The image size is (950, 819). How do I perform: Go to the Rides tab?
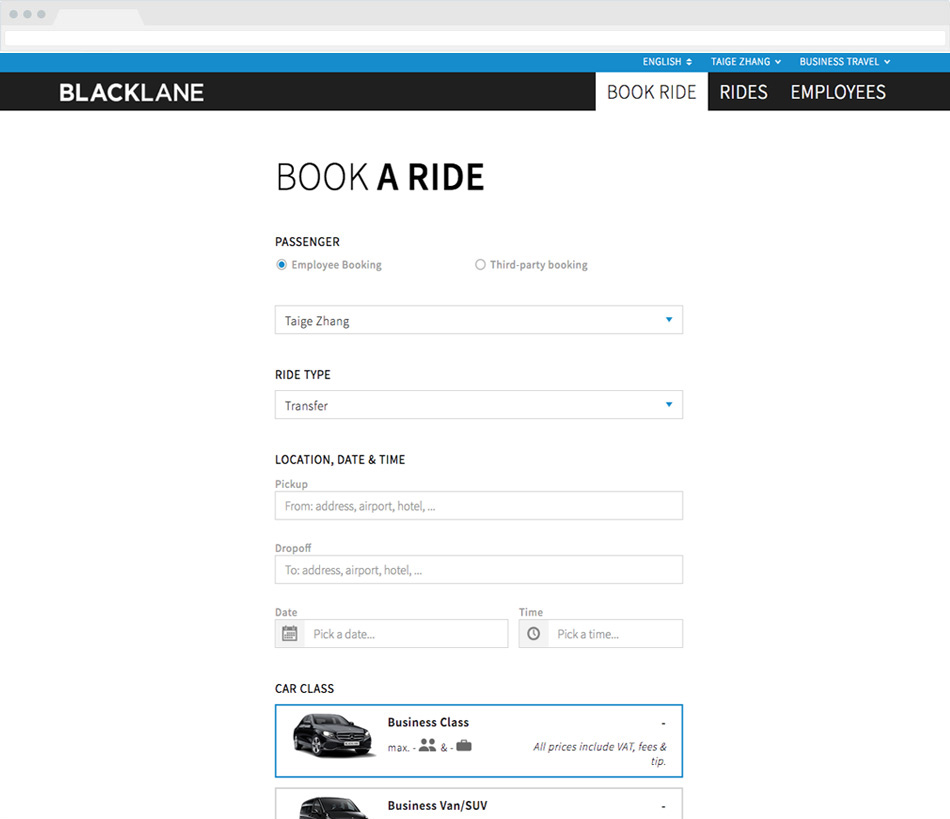click(x=743, y=92)
